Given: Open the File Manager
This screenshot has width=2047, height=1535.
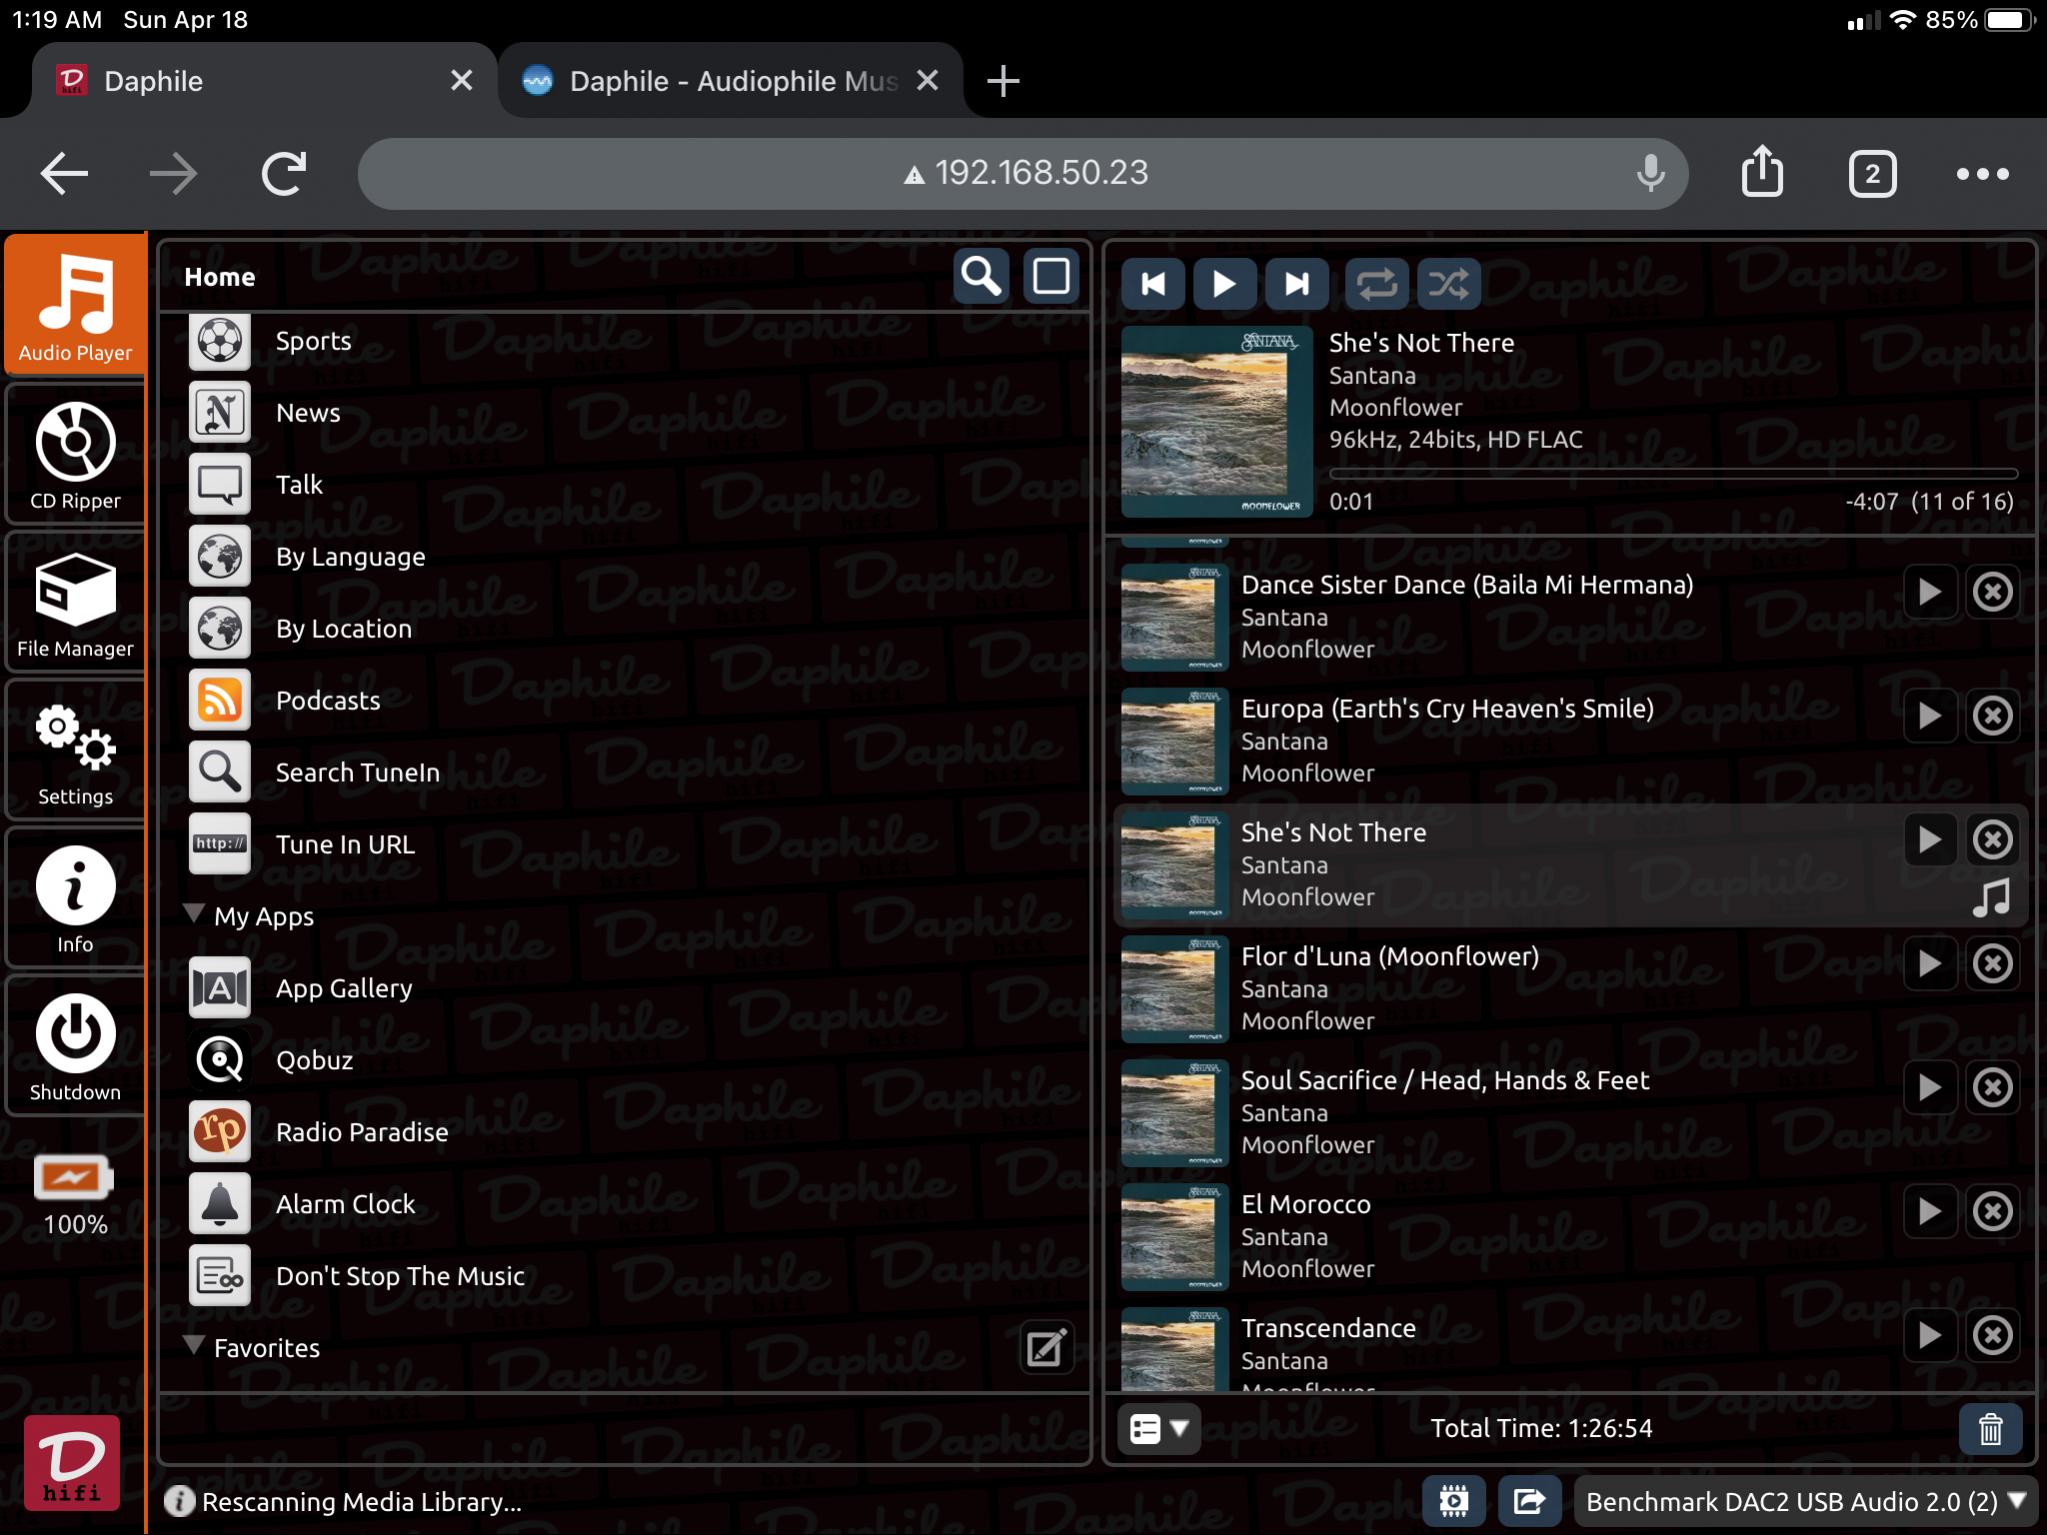Looking at the screenshot, I should click(x=75, y=603).
